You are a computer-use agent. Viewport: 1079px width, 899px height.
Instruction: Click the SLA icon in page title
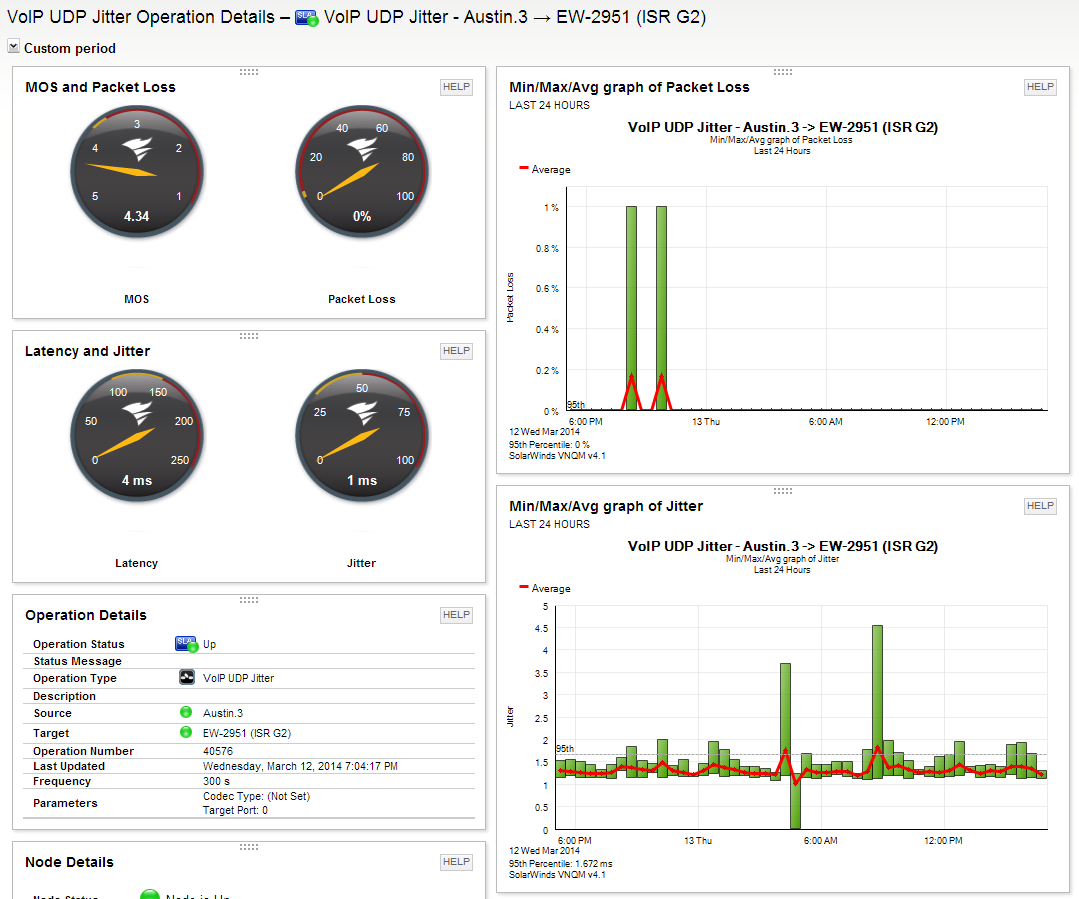click(x=306, y=19)
